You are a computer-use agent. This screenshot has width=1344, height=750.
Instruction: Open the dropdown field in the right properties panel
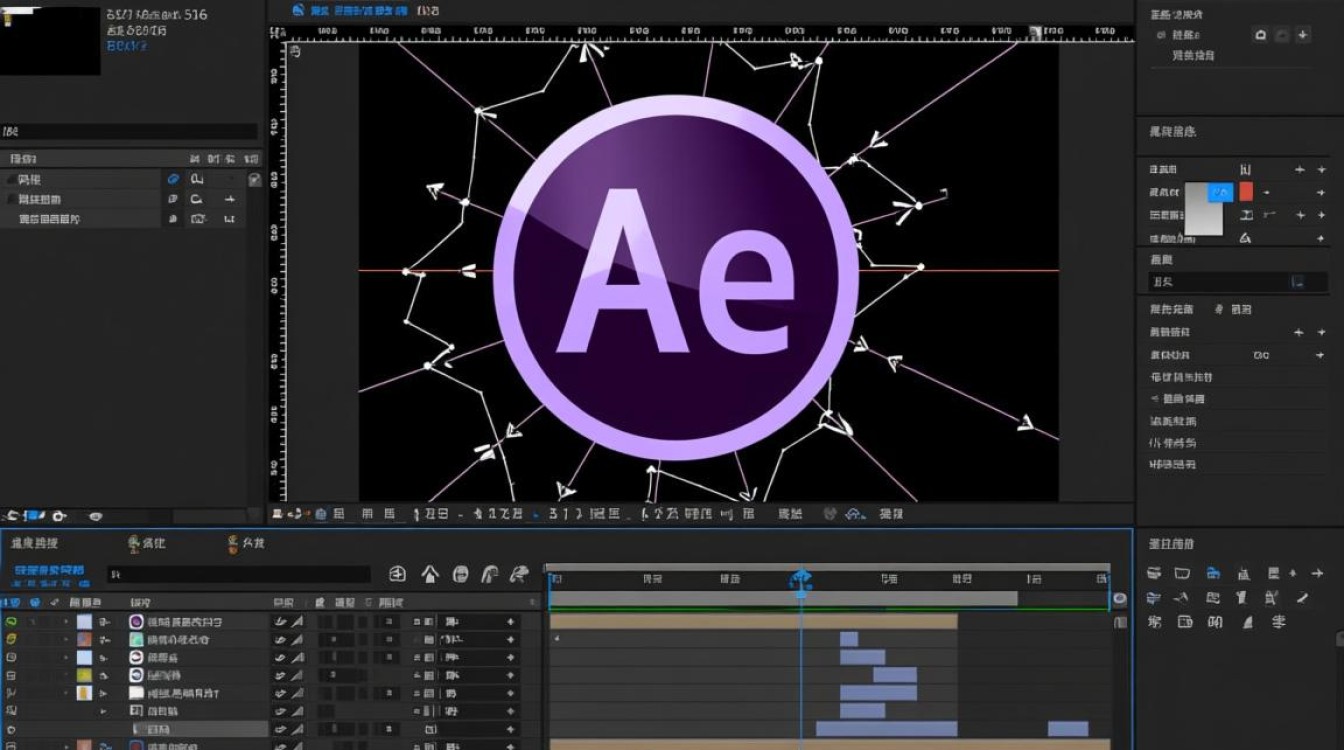pos(1229,283)
